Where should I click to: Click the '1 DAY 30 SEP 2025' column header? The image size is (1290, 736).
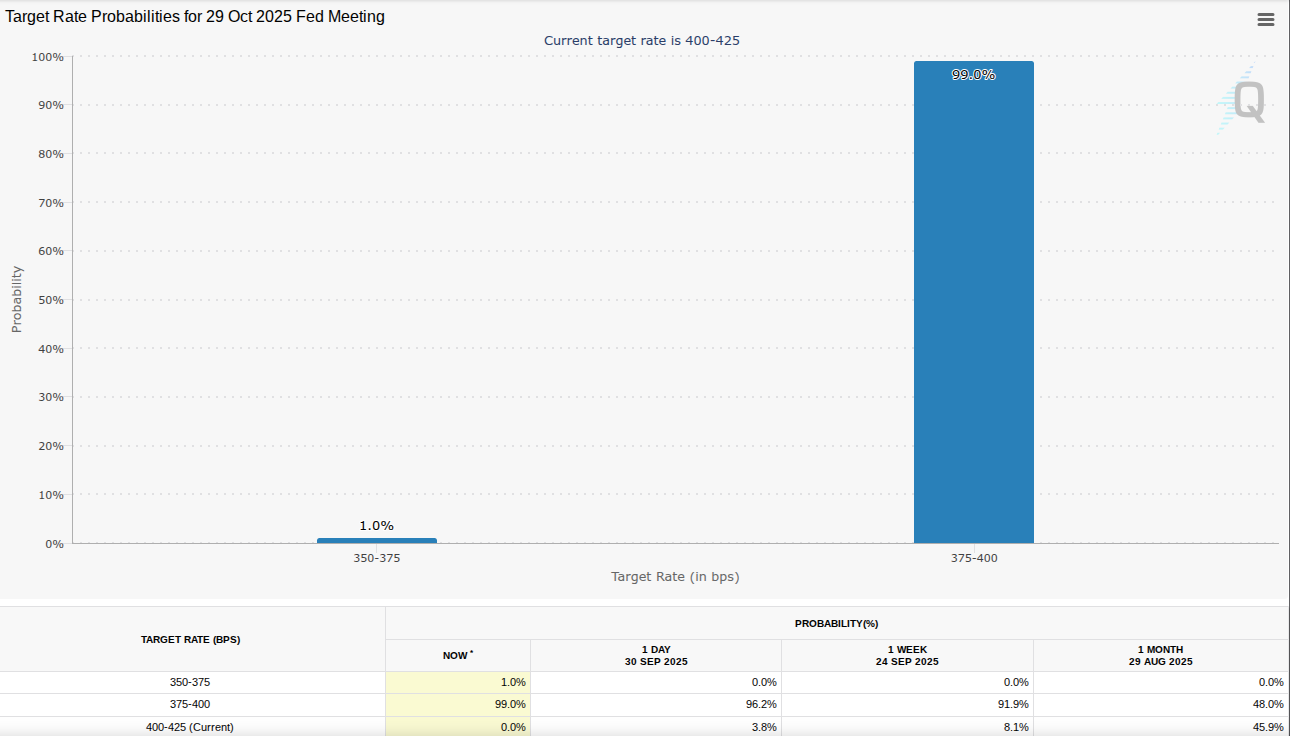coord(656,655)
